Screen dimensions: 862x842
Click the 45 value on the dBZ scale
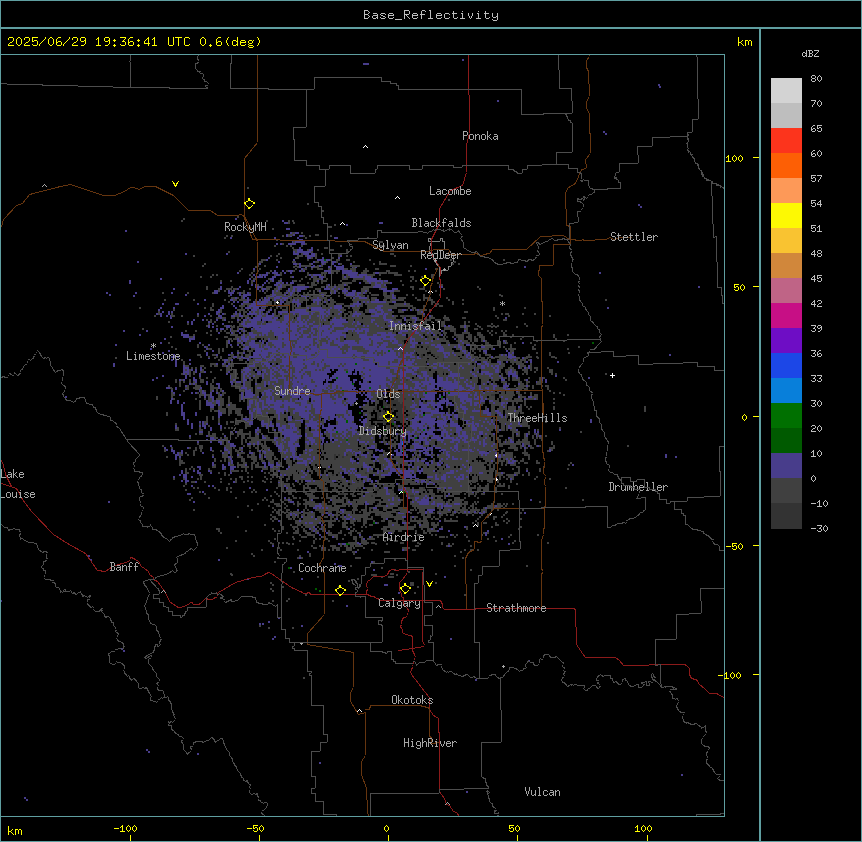tap(816, 278)
